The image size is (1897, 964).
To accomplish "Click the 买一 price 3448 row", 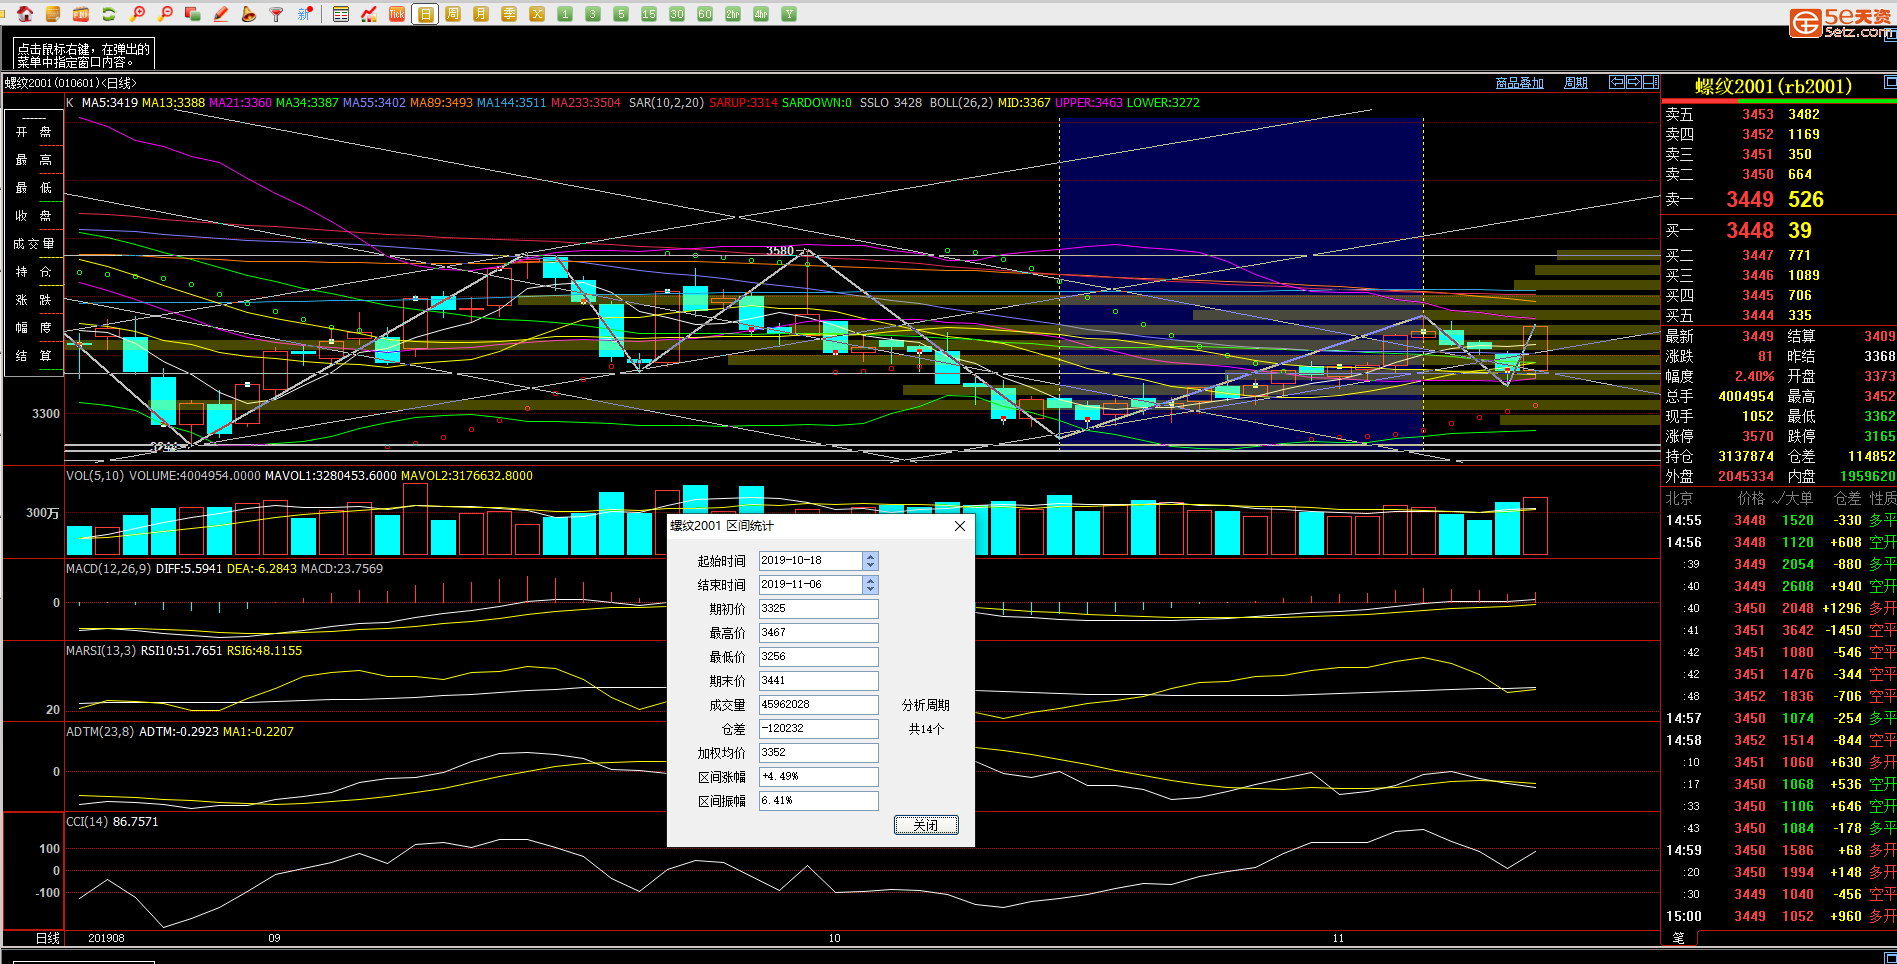I will [1778, 230].
